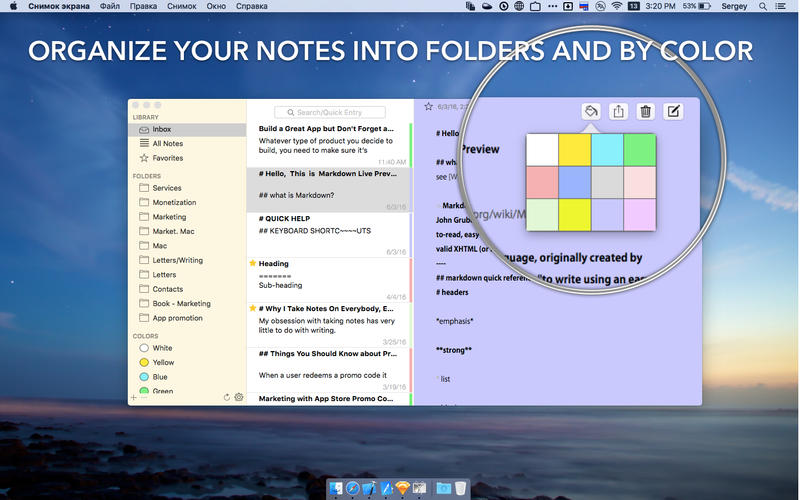Click the Search/Quick Entry field
Screen dimensions: 800x500
(336, 112)
